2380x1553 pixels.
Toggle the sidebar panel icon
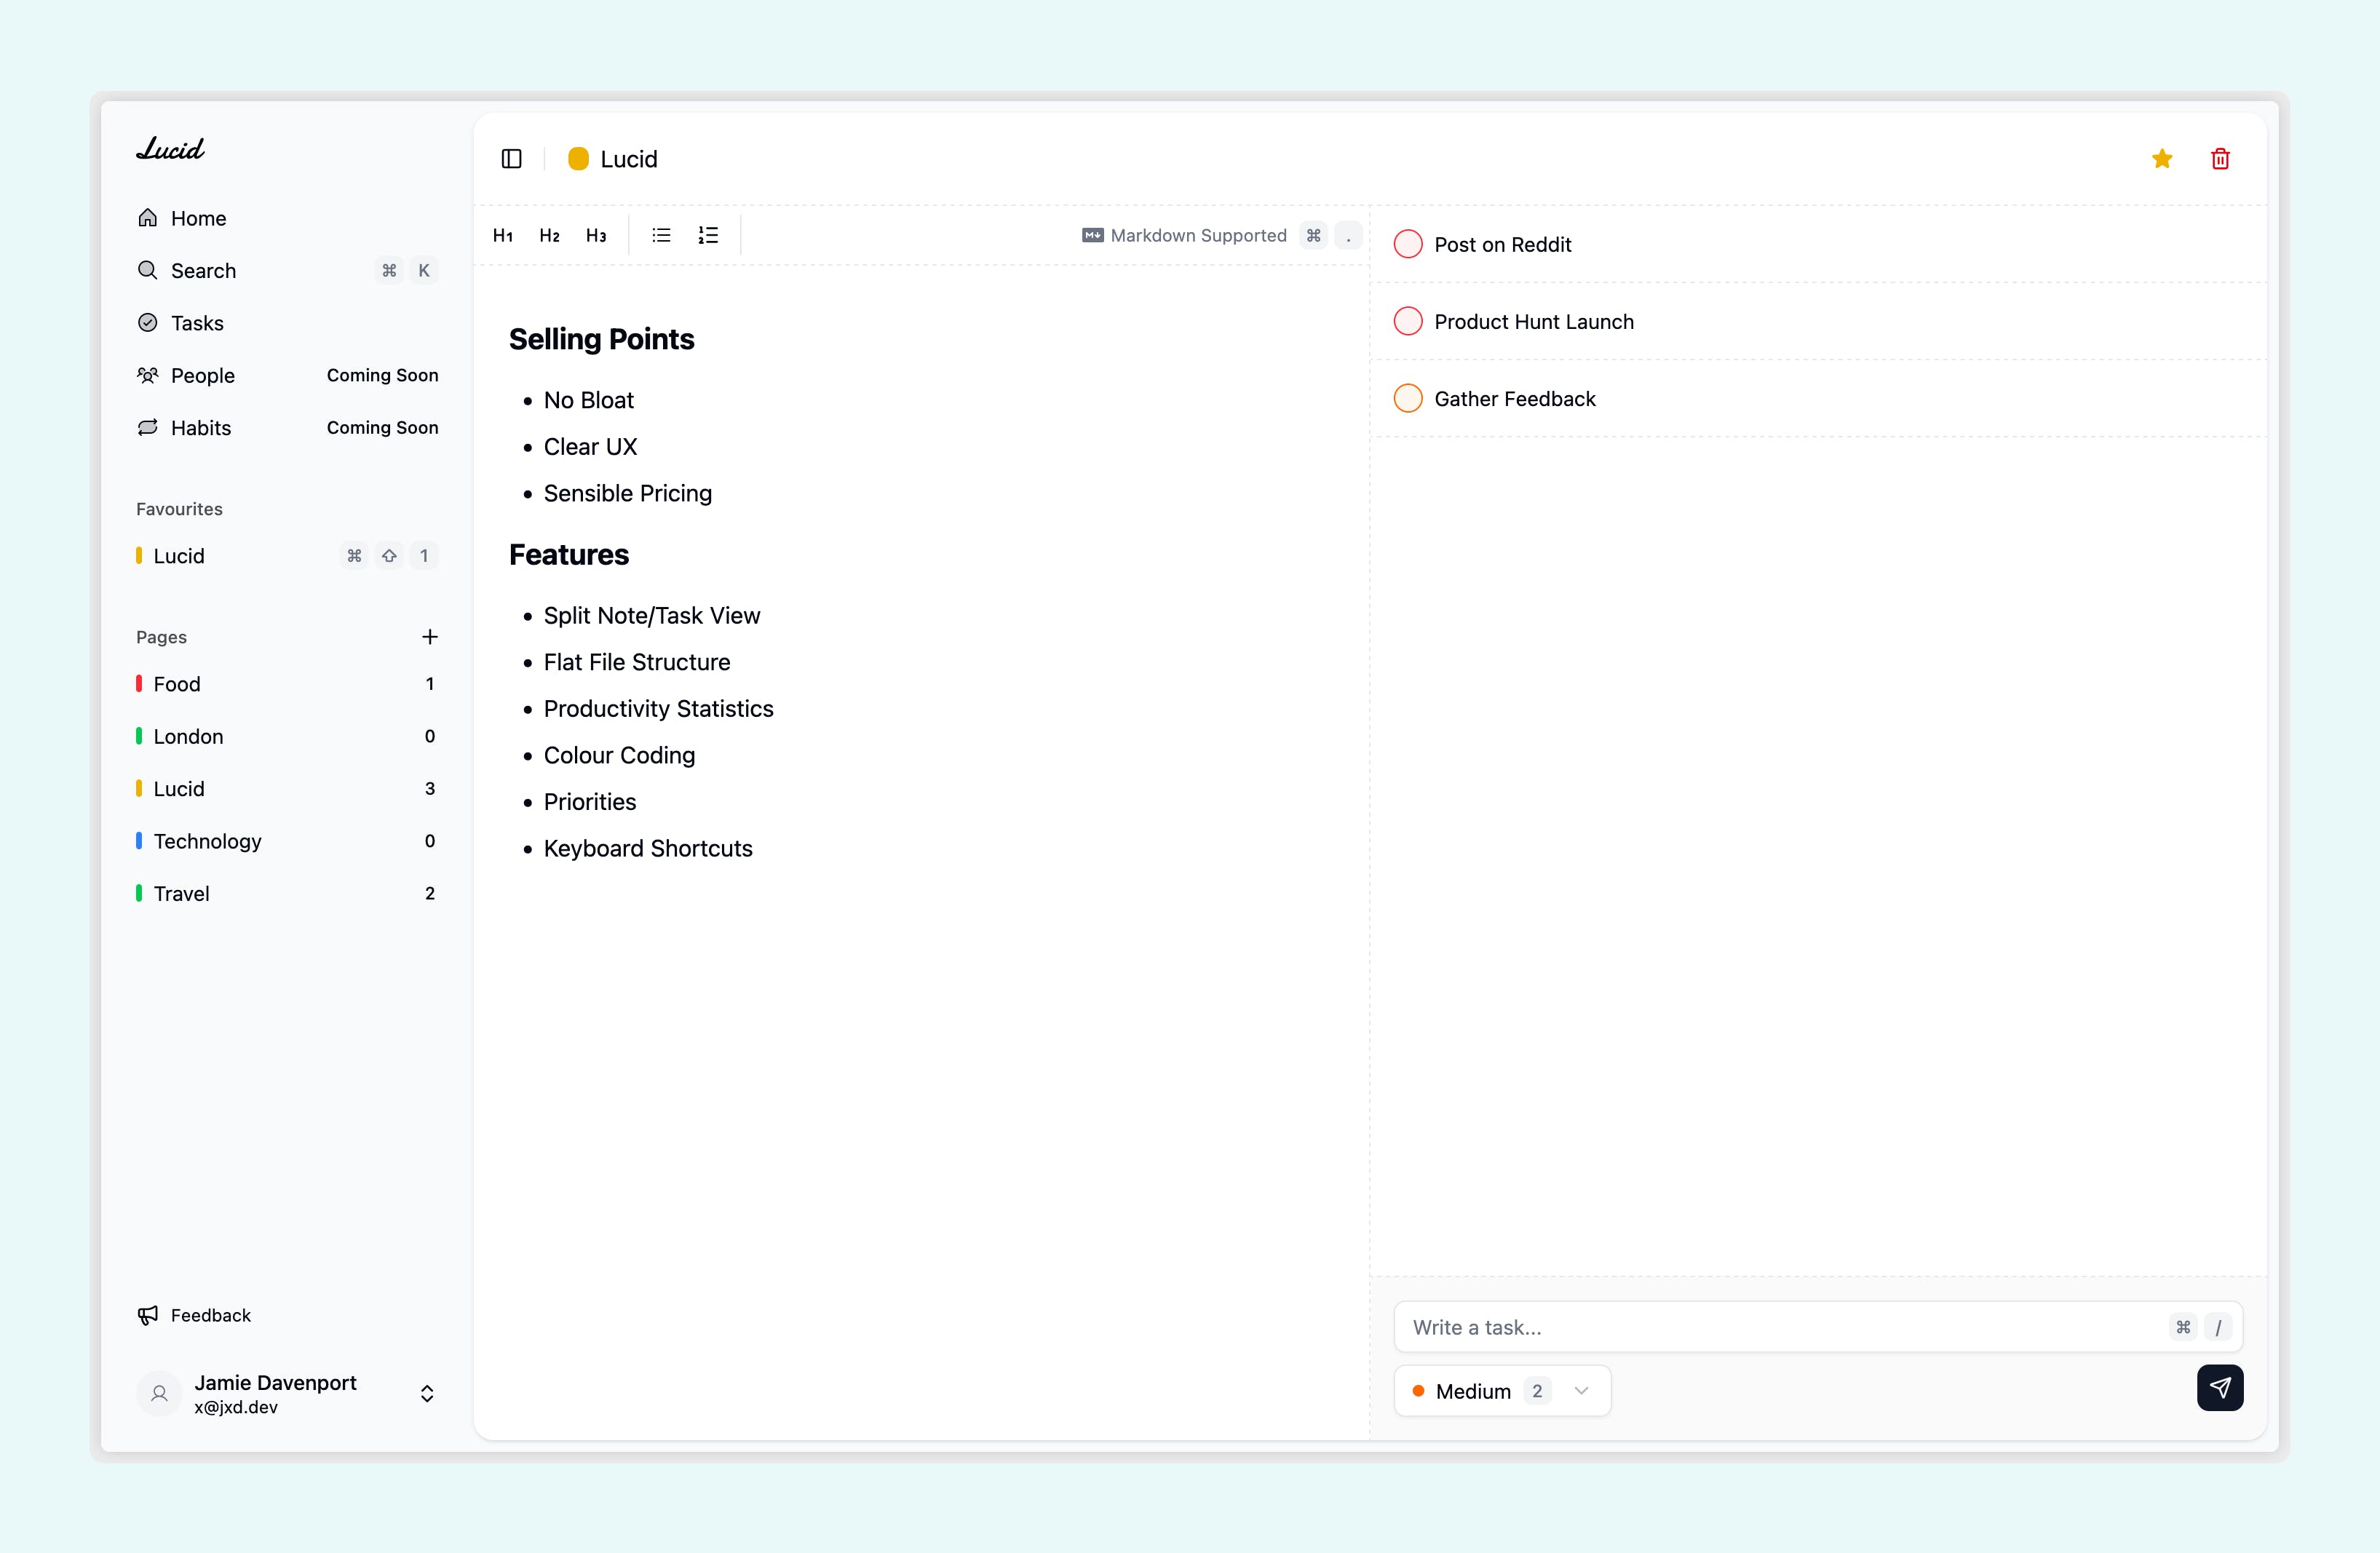coord(511,159)
